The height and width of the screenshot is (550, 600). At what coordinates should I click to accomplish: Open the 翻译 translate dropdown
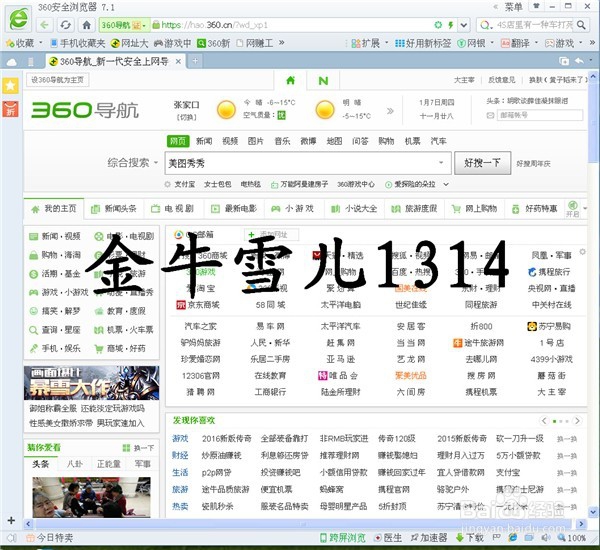coord(519,43)
